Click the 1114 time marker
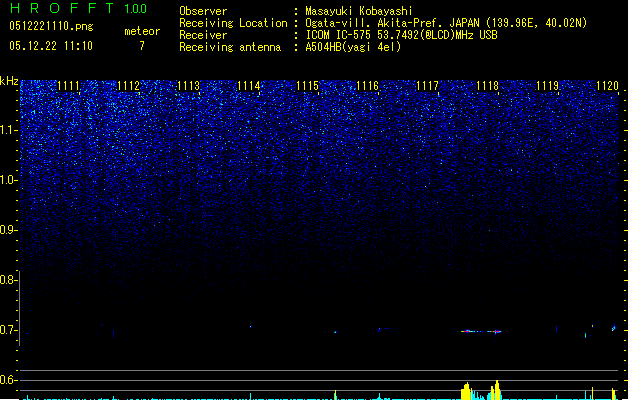Image resolution: width=629 pixels, height=400 pixels. click(x=248, y=86)
